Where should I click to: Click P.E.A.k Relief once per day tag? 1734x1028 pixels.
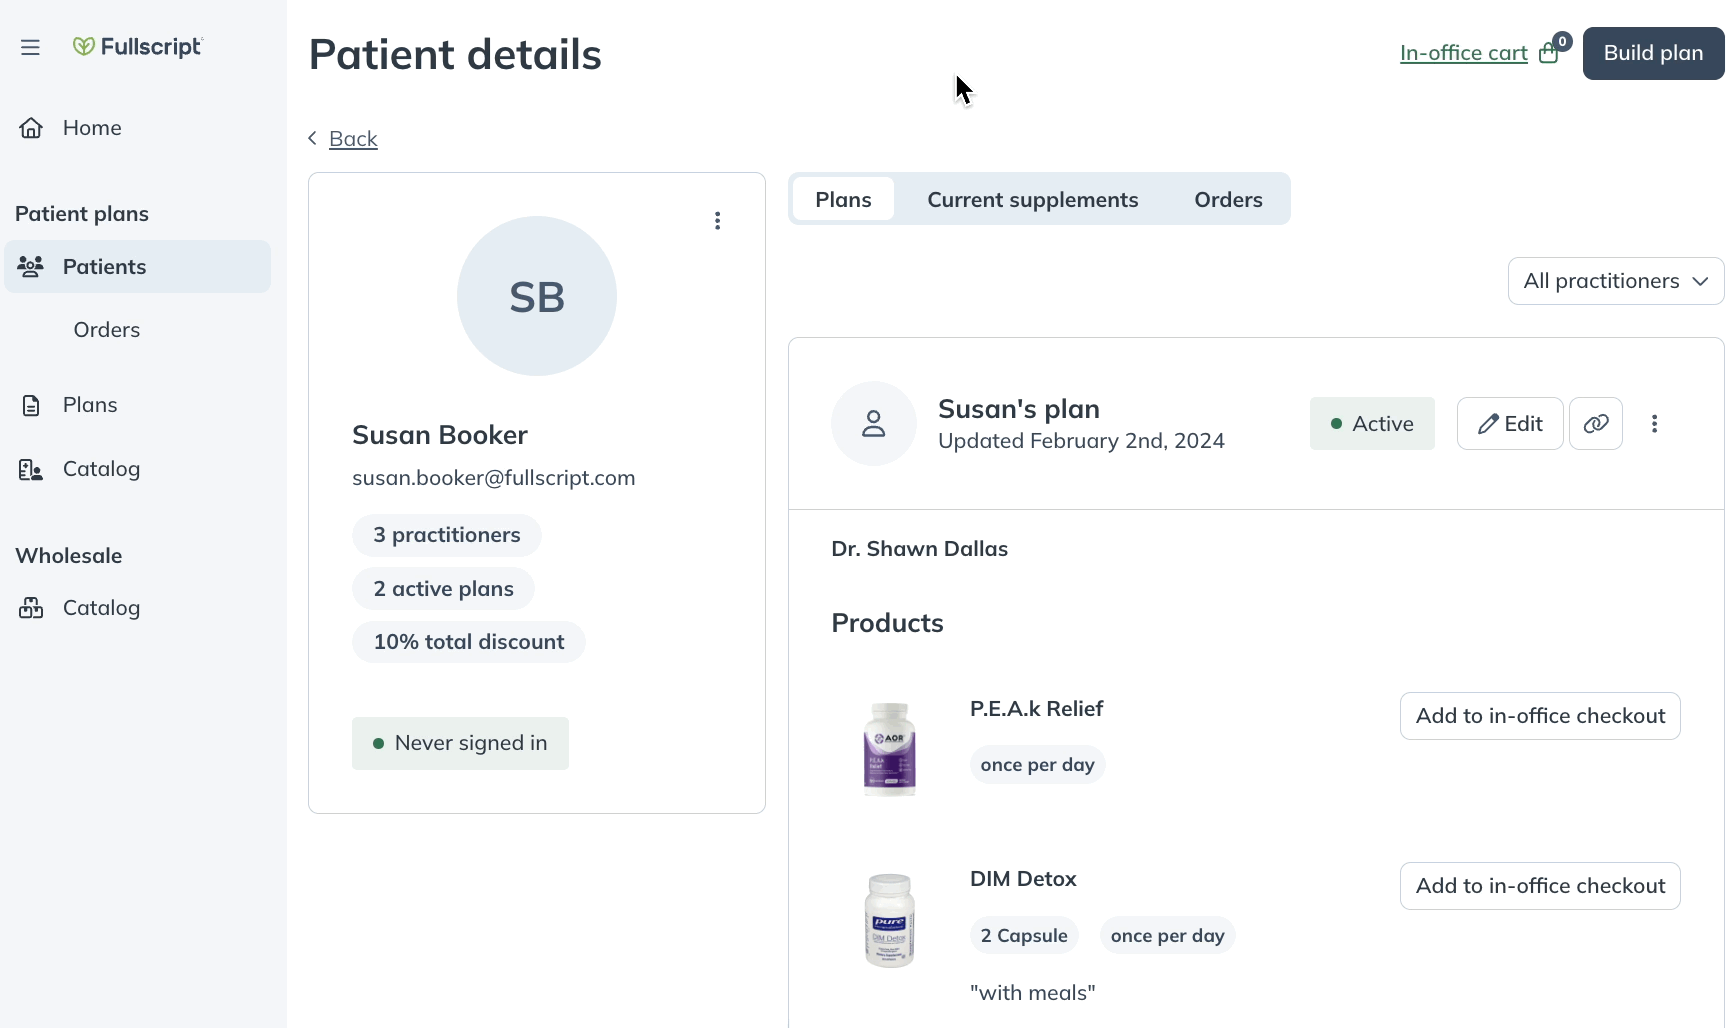click(1038, 765)
